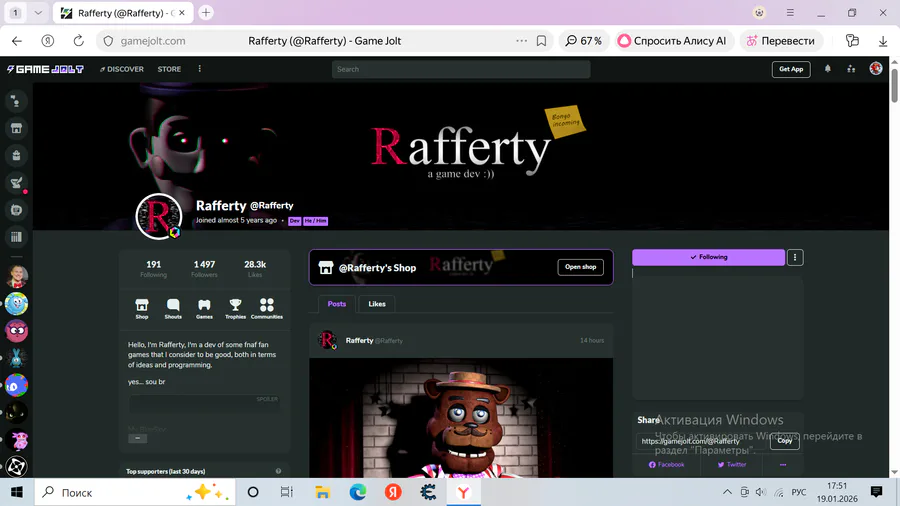The width and height of the screenshot is (900, 506).
Task: Open zoom level 67 % control
Action: tap(584, 41)
